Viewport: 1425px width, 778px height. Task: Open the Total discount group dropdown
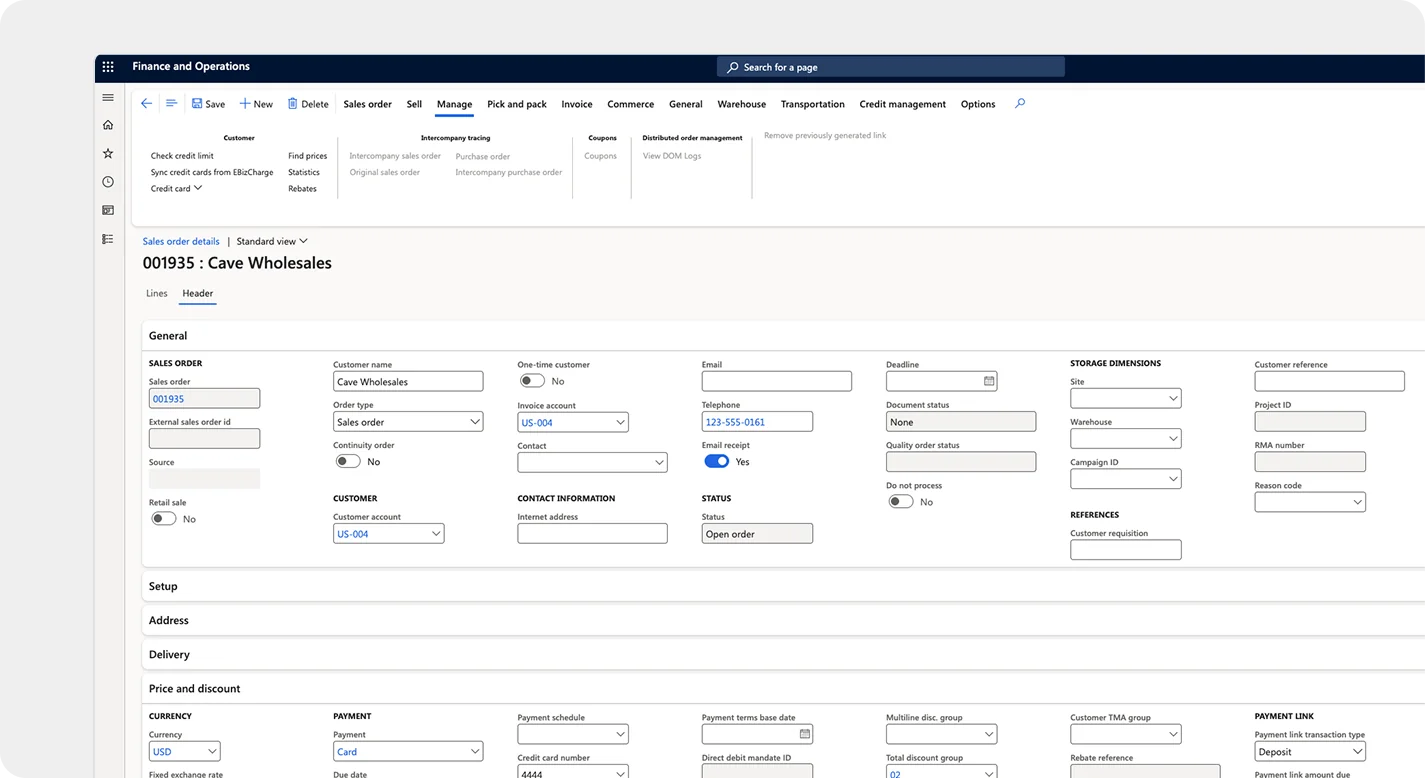pos(989,773)
